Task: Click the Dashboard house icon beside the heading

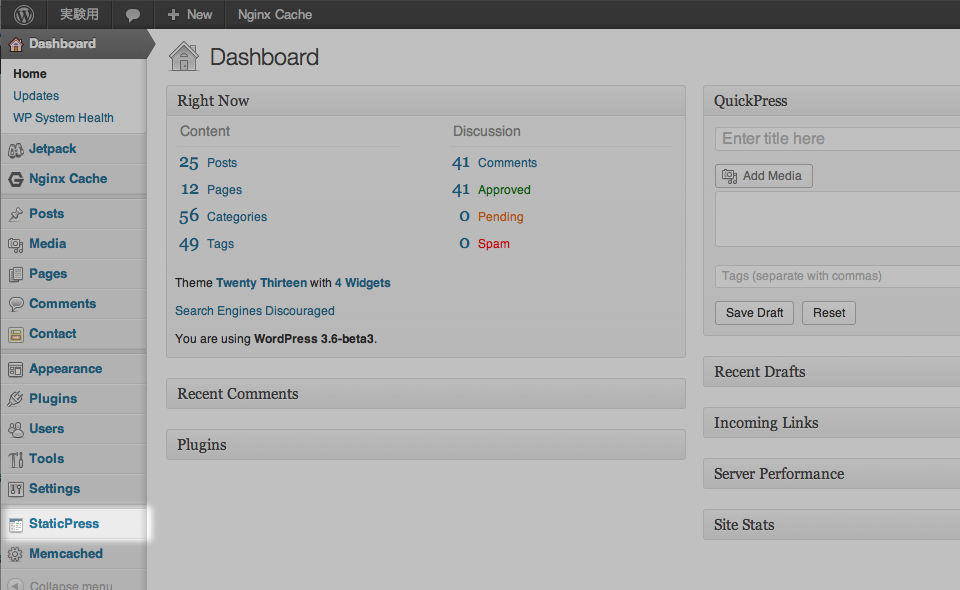Action: point(183,56)
